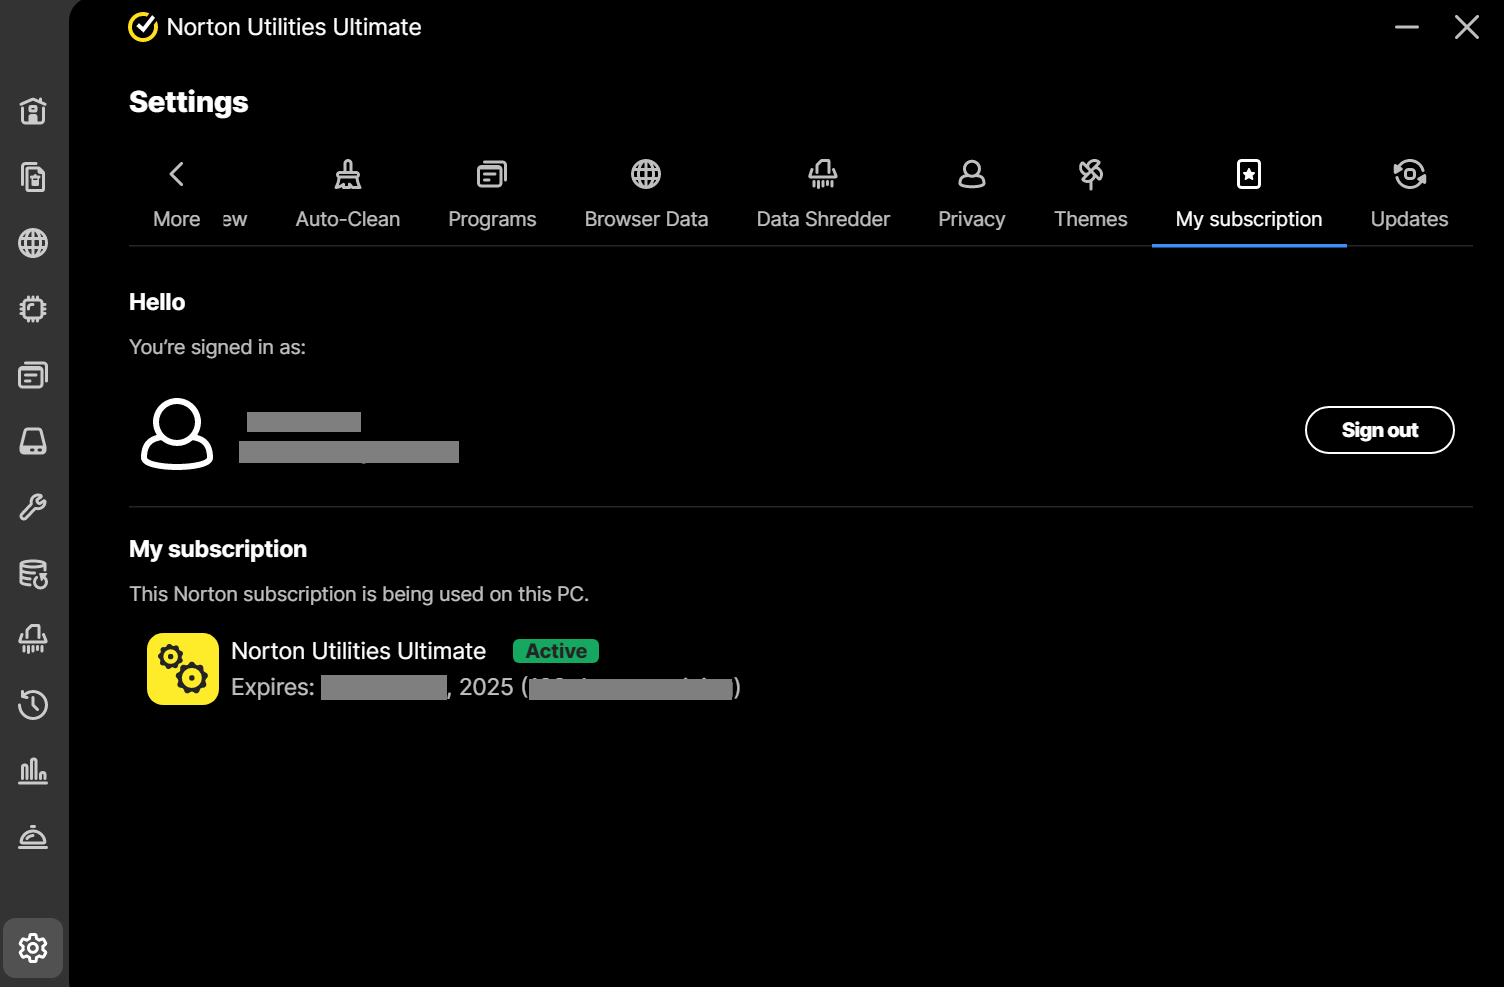The height and width of the screenshot is (987, 1504).
Task: Click the Sign out button
Action: point(1380,430)
